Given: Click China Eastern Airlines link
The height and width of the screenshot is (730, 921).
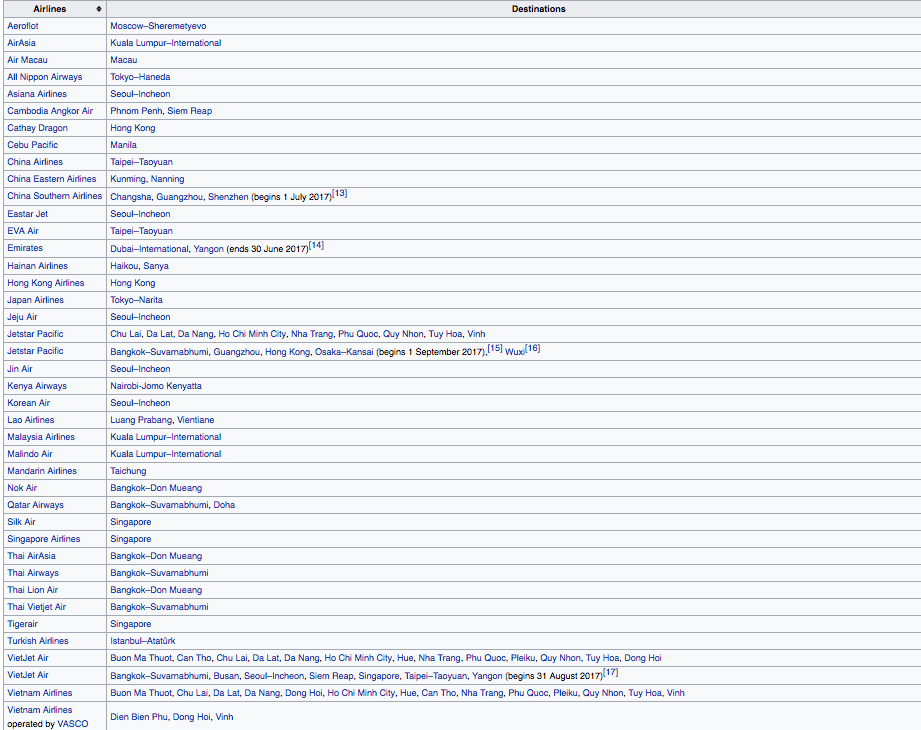Looking at the screenshot, I should [x=52, y=179].
